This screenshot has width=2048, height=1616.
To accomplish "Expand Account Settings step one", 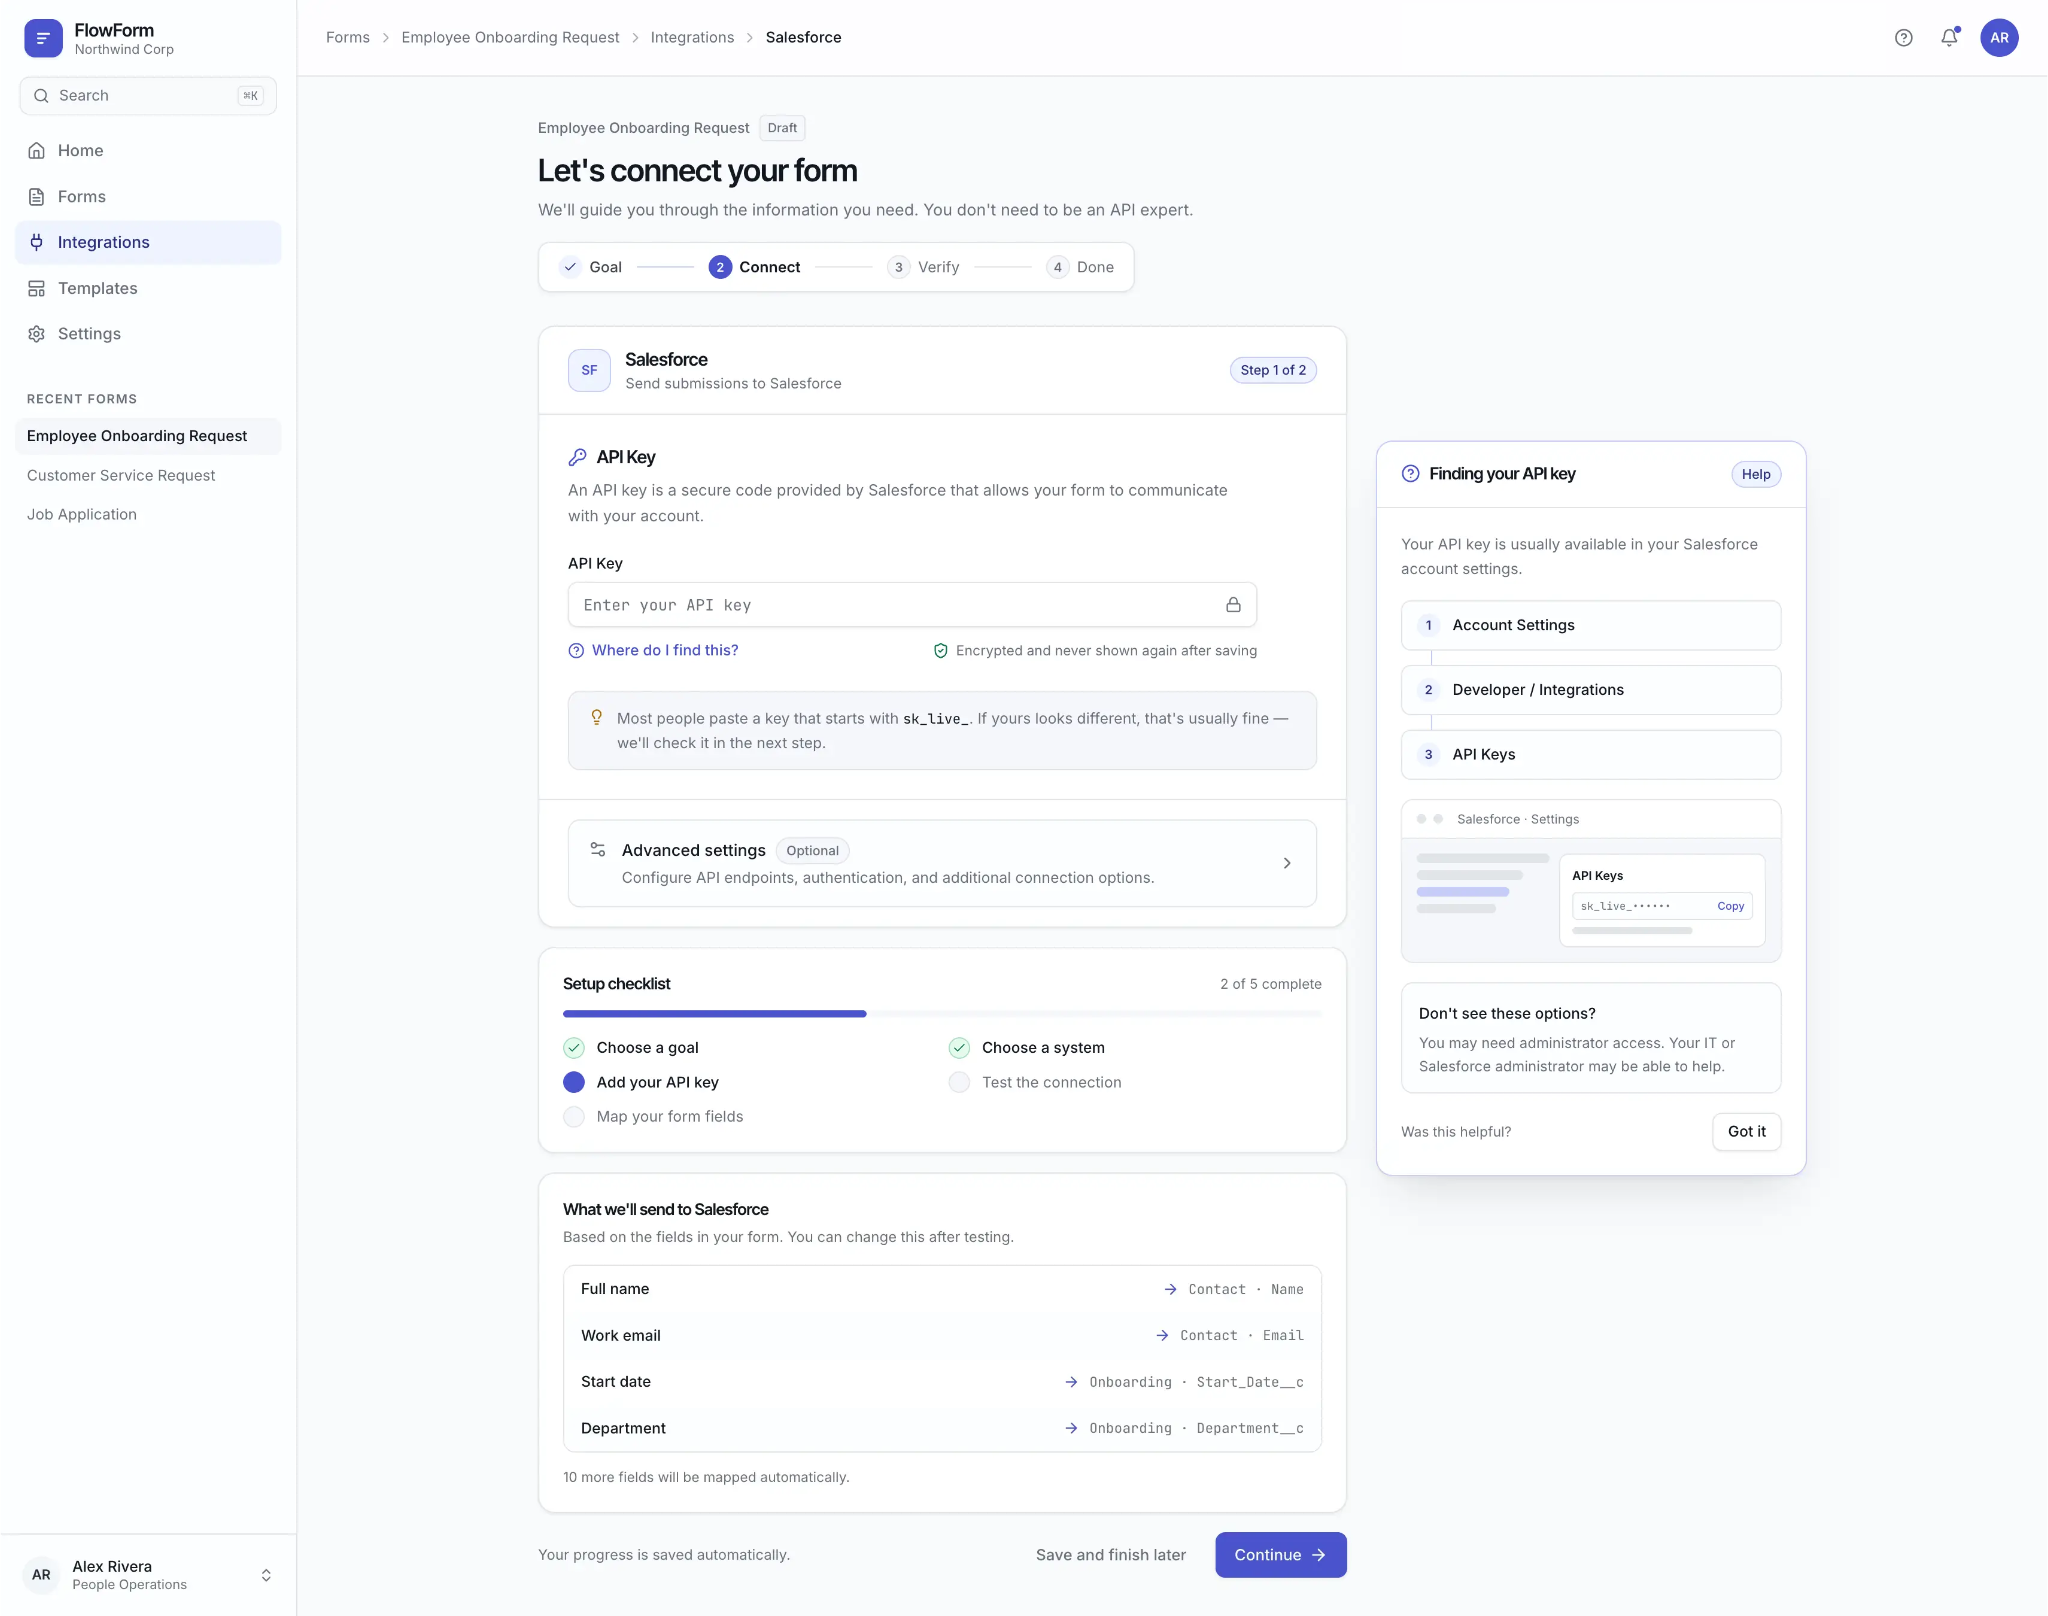I will tap(1590, 626).
